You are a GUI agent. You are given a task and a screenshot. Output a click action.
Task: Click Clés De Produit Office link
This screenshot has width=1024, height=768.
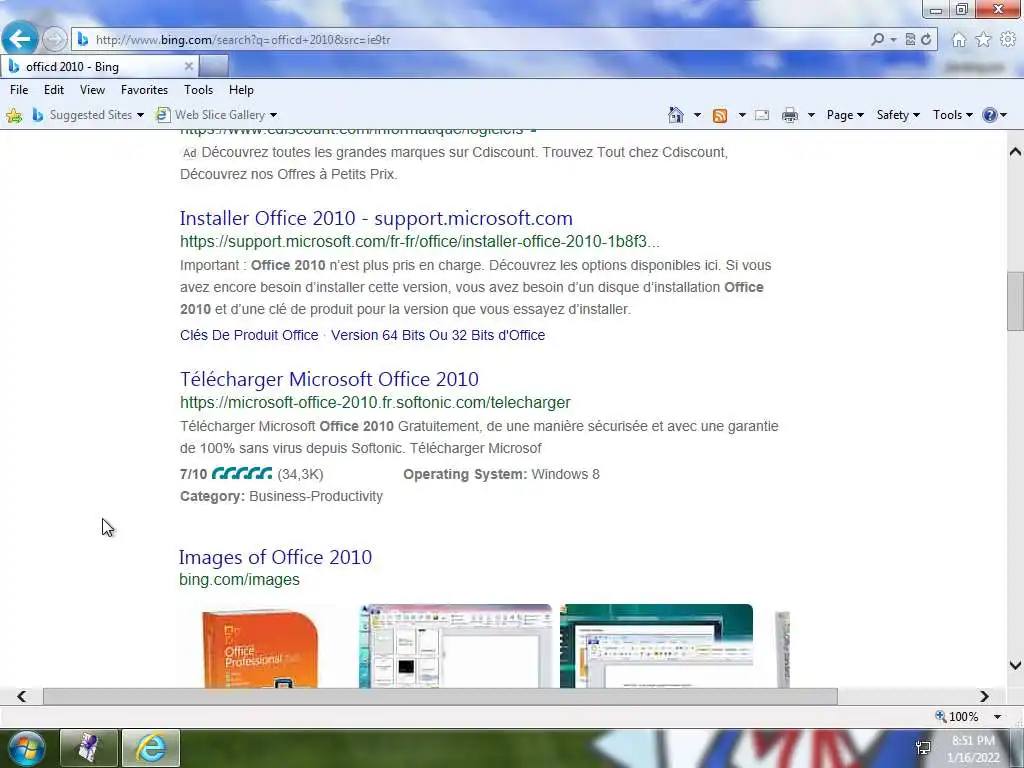249,335
